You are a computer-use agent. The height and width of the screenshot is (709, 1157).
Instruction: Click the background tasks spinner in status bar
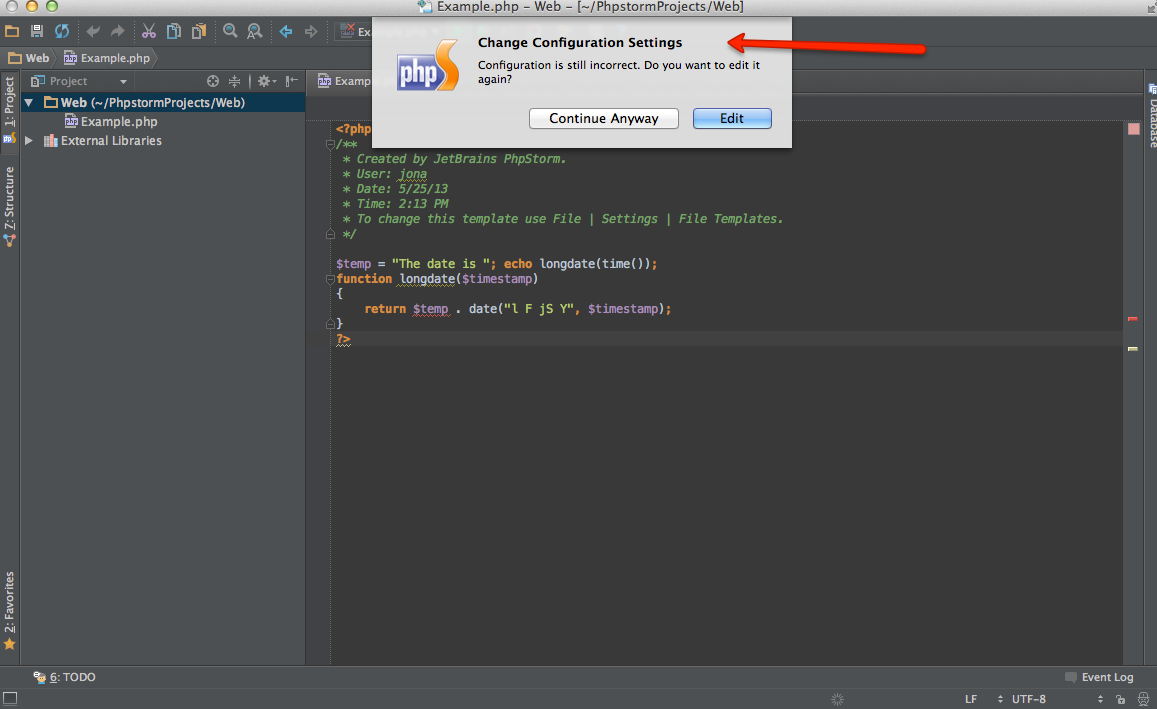[837, 699]
